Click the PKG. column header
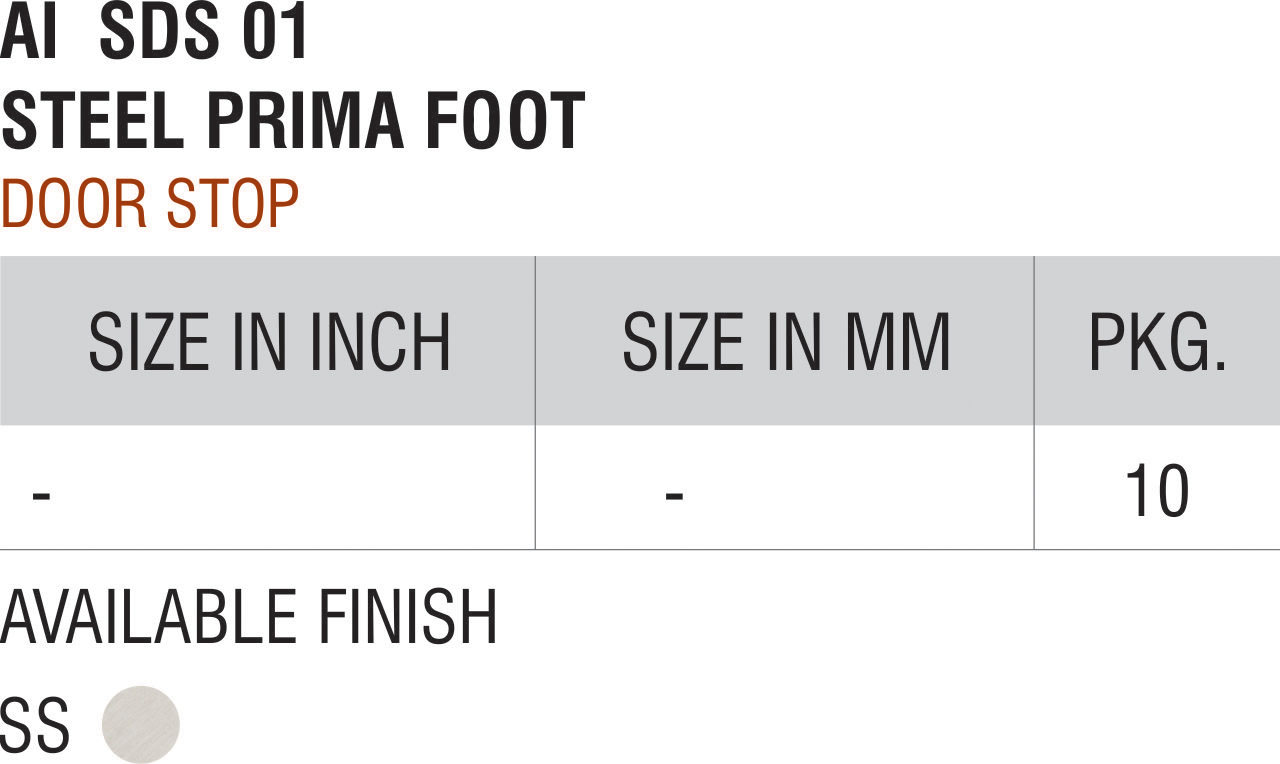 (1157, 343)
